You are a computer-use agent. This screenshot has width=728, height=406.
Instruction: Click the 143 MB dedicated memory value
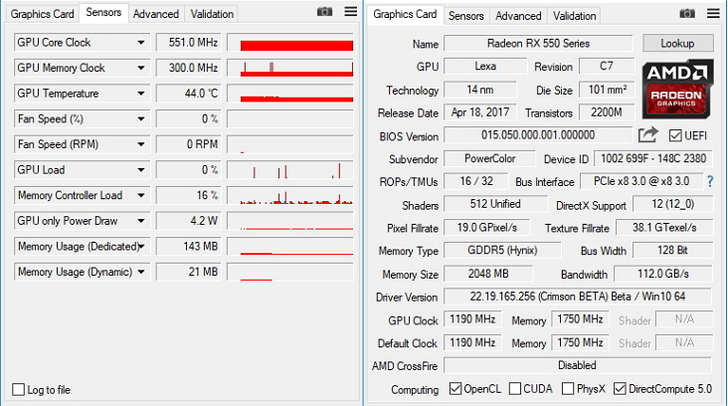pyautogui.click(x=188, y=247)
